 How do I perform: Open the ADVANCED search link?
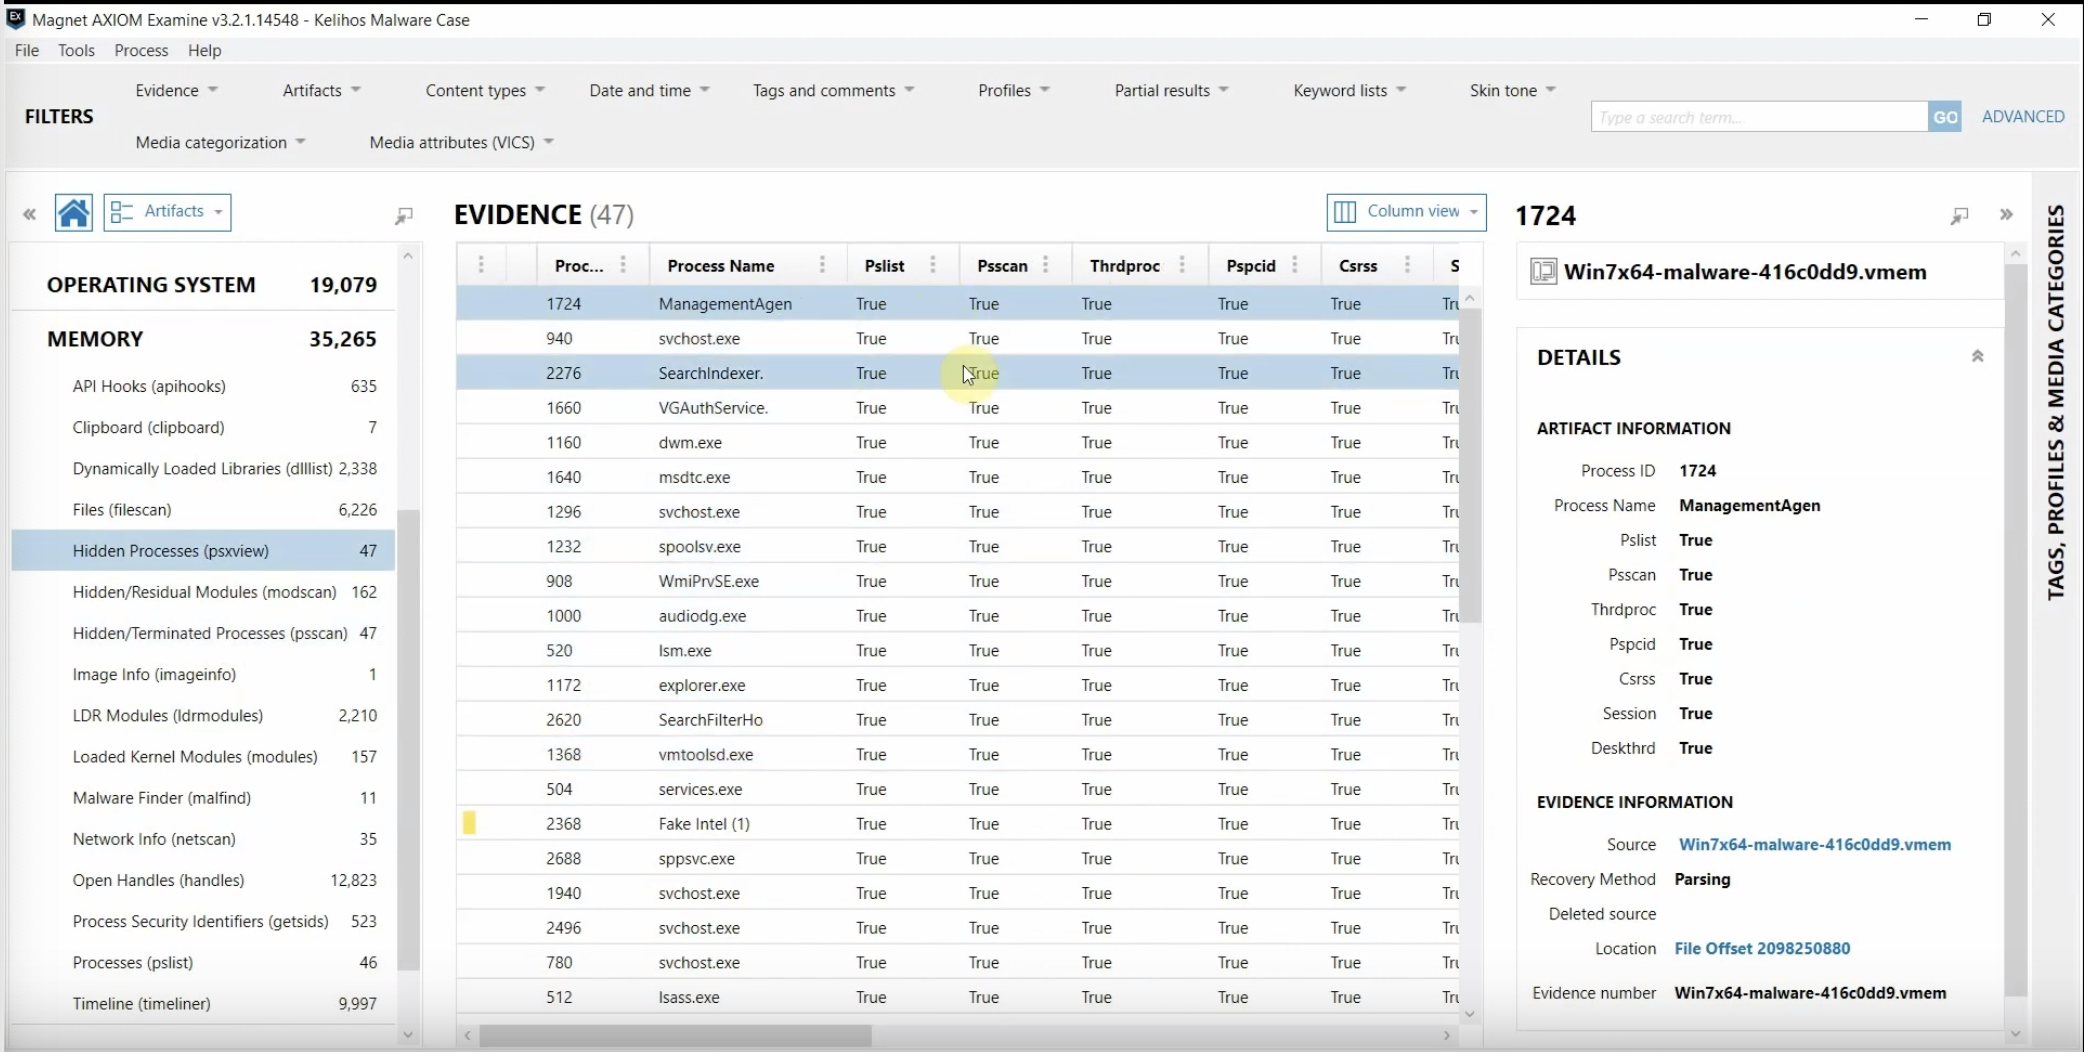click(2022, 116)
